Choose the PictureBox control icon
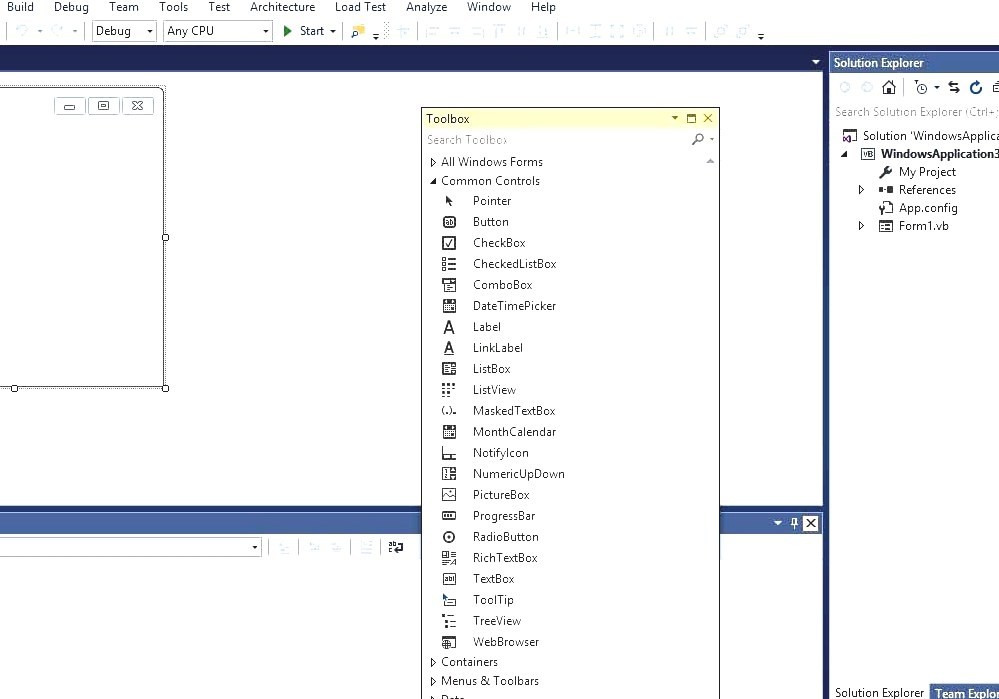 pyautogui.click(x=449, y=495)
